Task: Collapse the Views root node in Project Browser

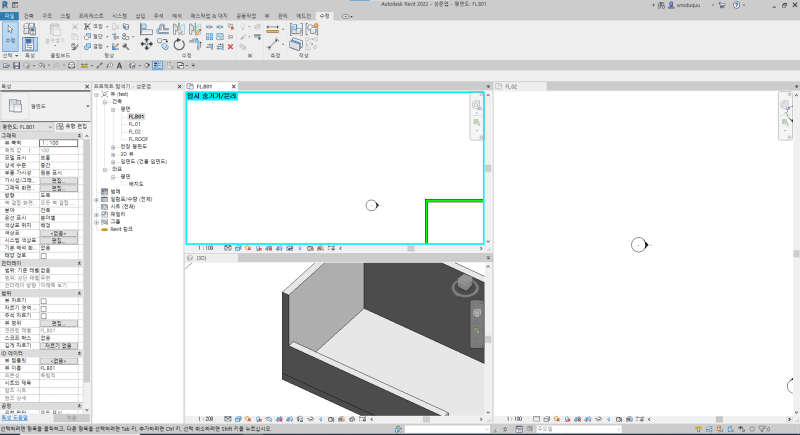Action: click(96, 94)
